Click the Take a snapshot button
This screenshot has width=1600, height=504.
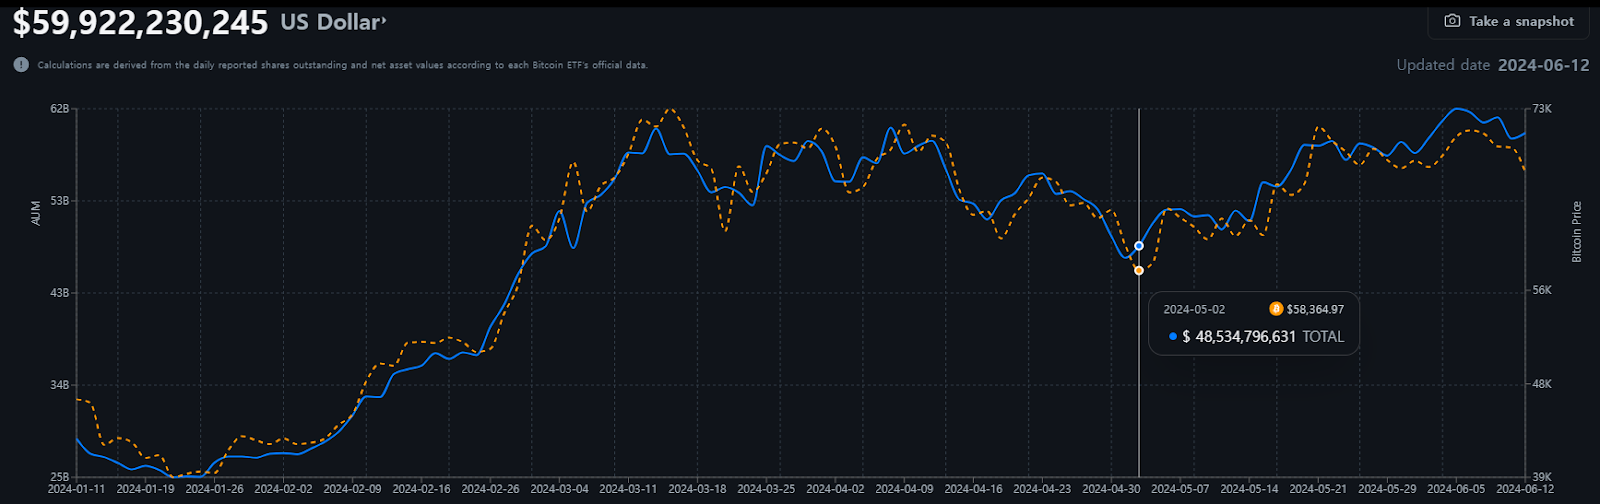tap(1509, 21)
